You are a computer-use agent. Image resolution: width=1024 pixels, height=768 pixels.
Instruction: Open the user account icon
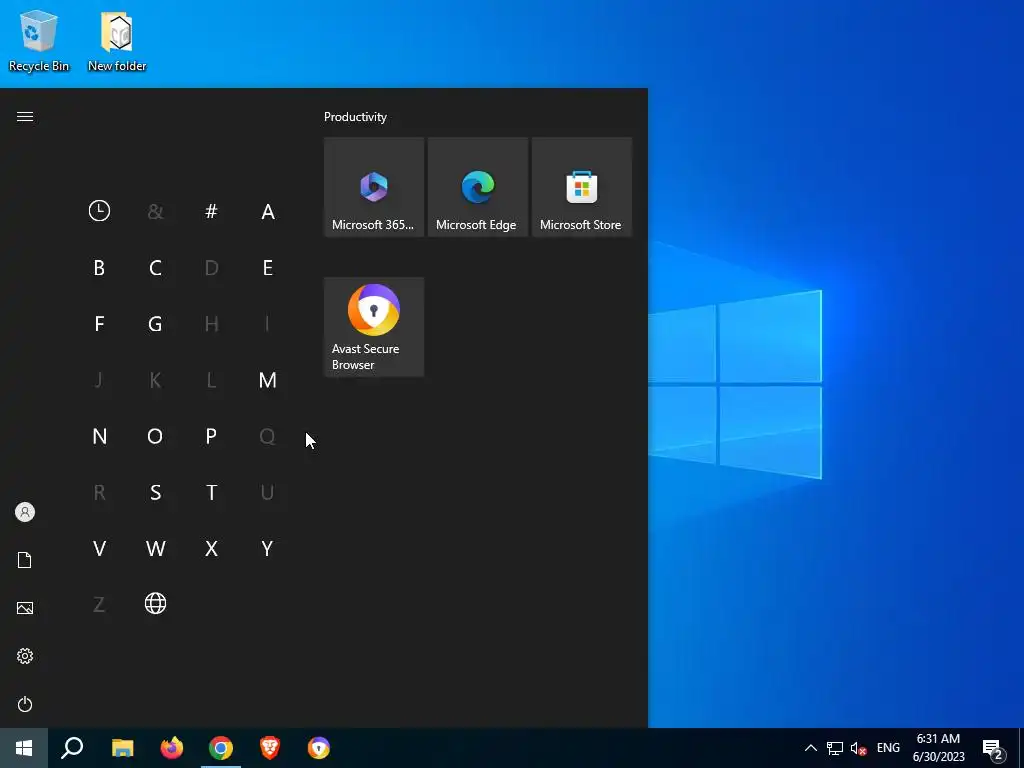click(x=25, y=512)
